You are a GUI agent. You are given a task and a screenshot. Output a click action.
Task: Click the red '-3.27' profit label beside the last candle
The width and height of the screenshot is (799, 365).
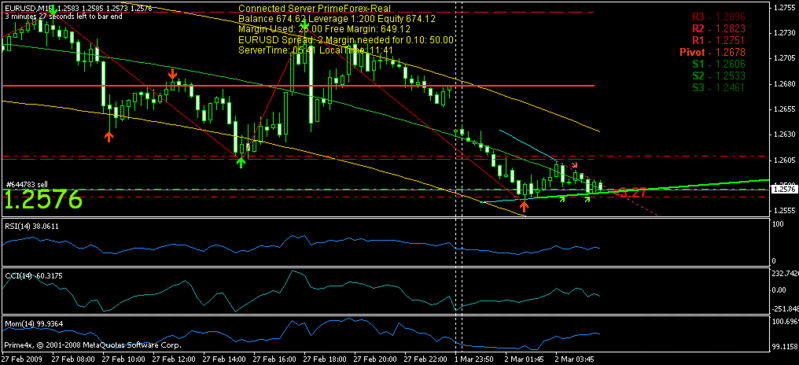(x=630, y=193)
